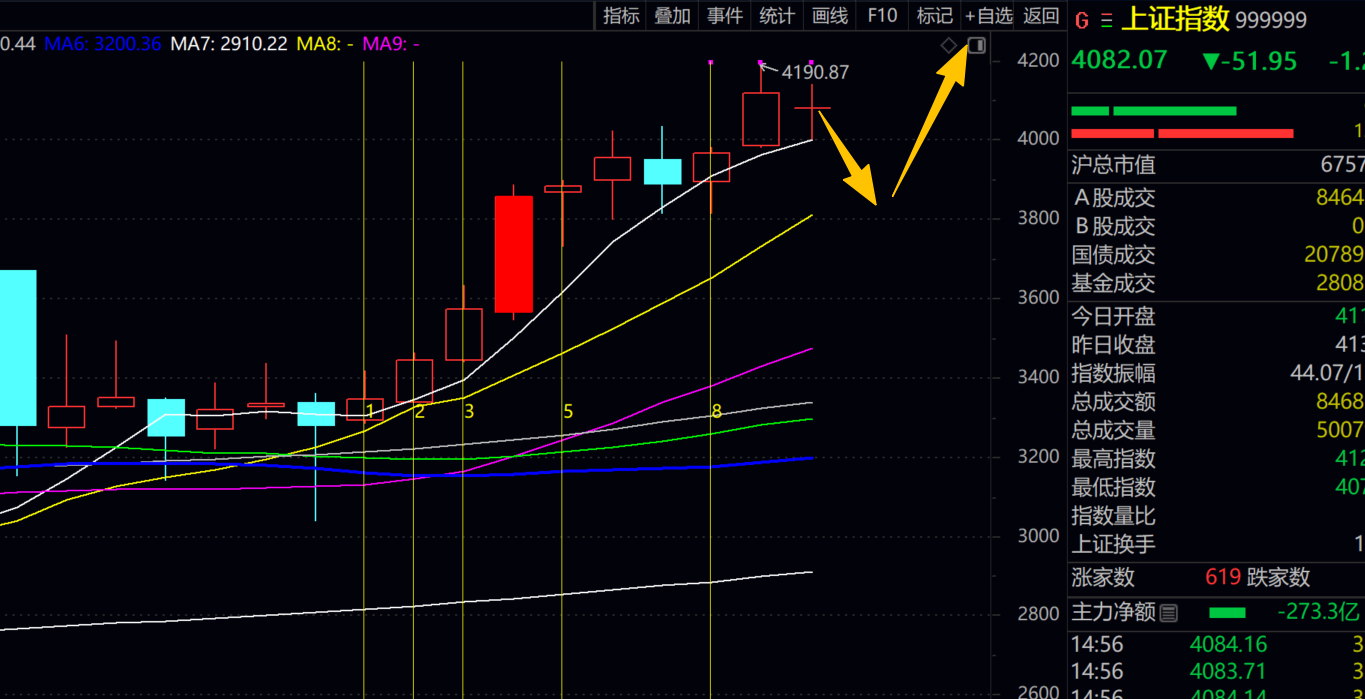Toggle the side panel layout icon

click(977, 46)
